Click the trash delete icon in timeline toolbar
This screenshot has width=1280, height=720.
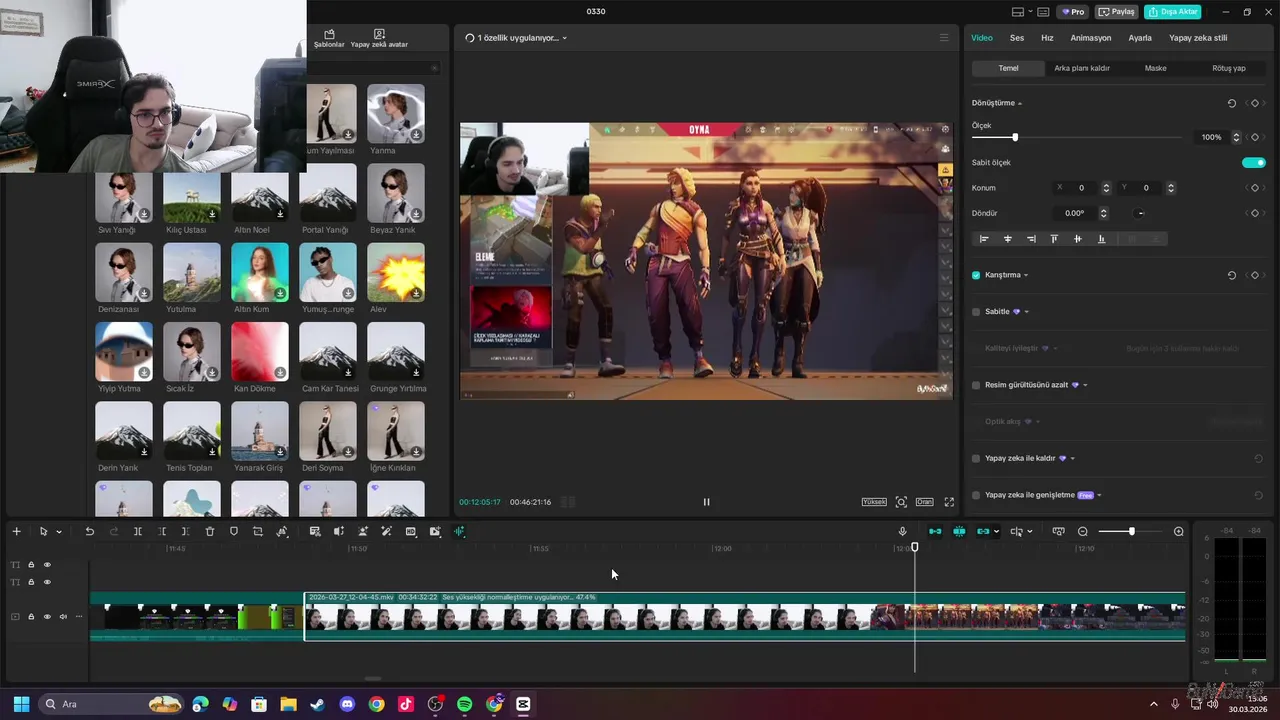click(210, 532)
